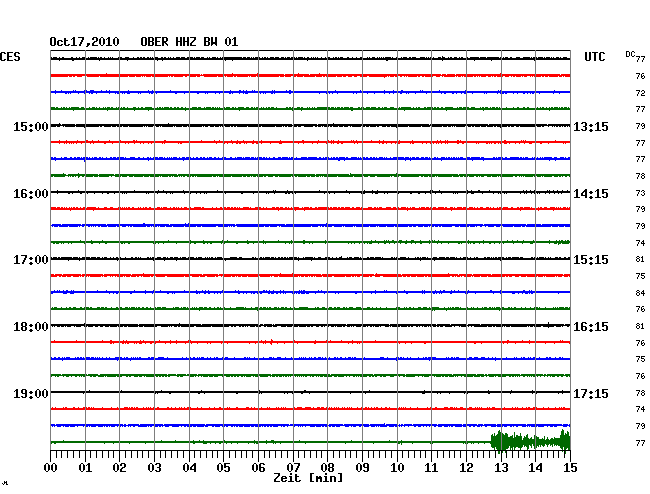This screenshot has height=494, width=650.
Task: Click the DC header label
Action: pyautogui.click(x=630, y=54)
